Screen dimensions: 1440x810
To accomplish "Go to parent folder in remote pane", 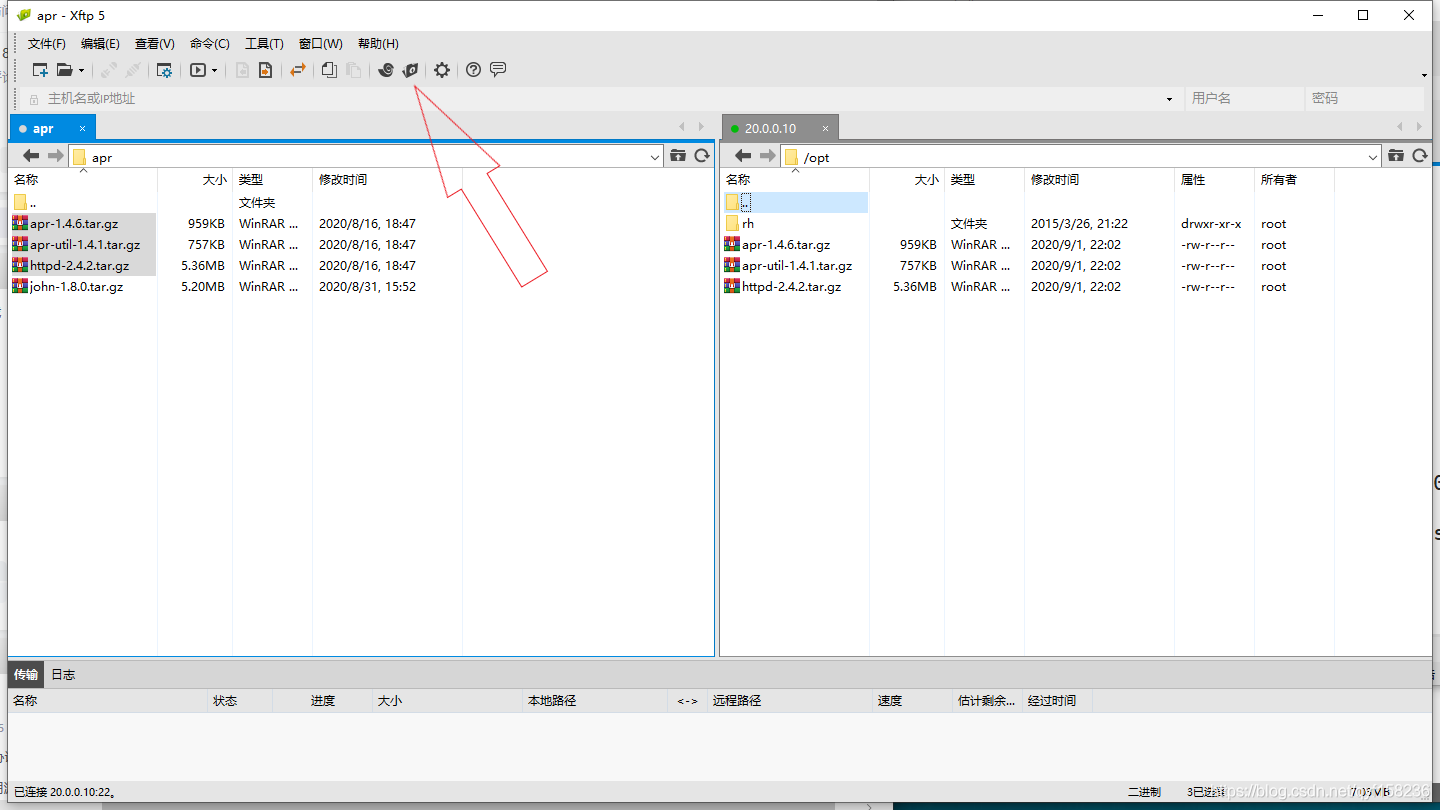I will pyautogui.click(x=1396, y=156).
